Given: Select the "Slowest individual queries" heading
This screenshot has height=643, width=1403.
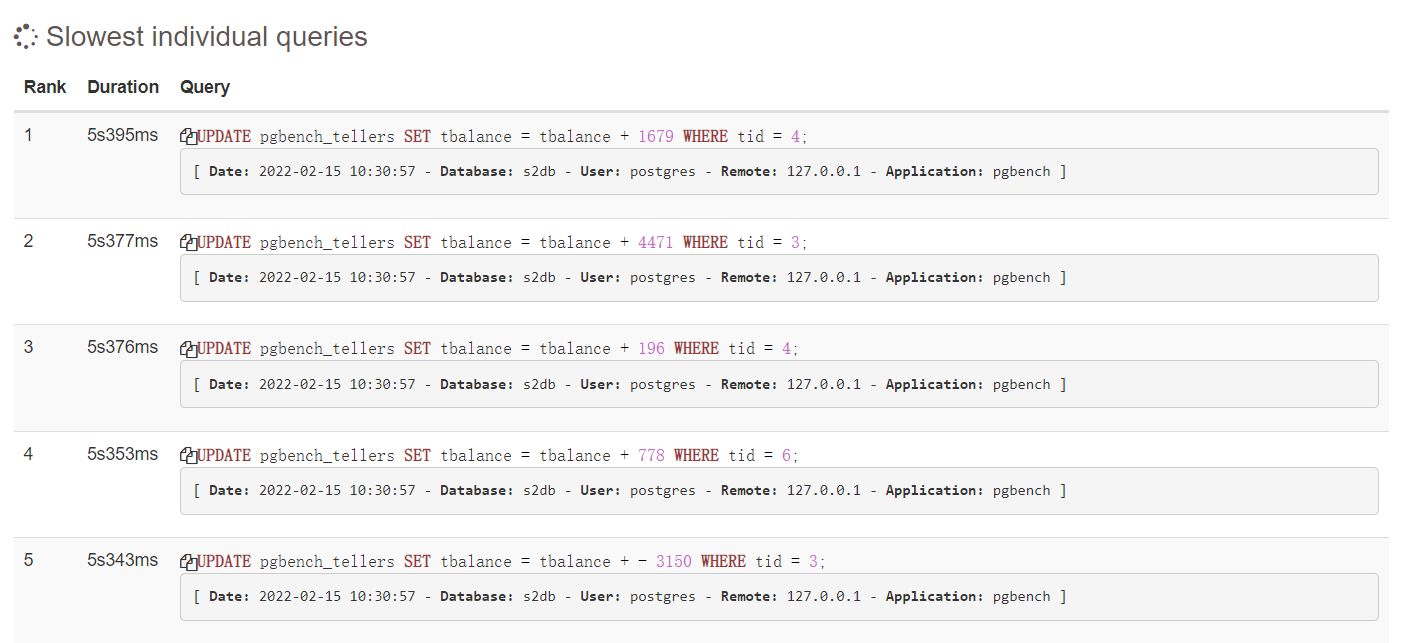Looking at the screenshot, I should (x=207, y=37).
